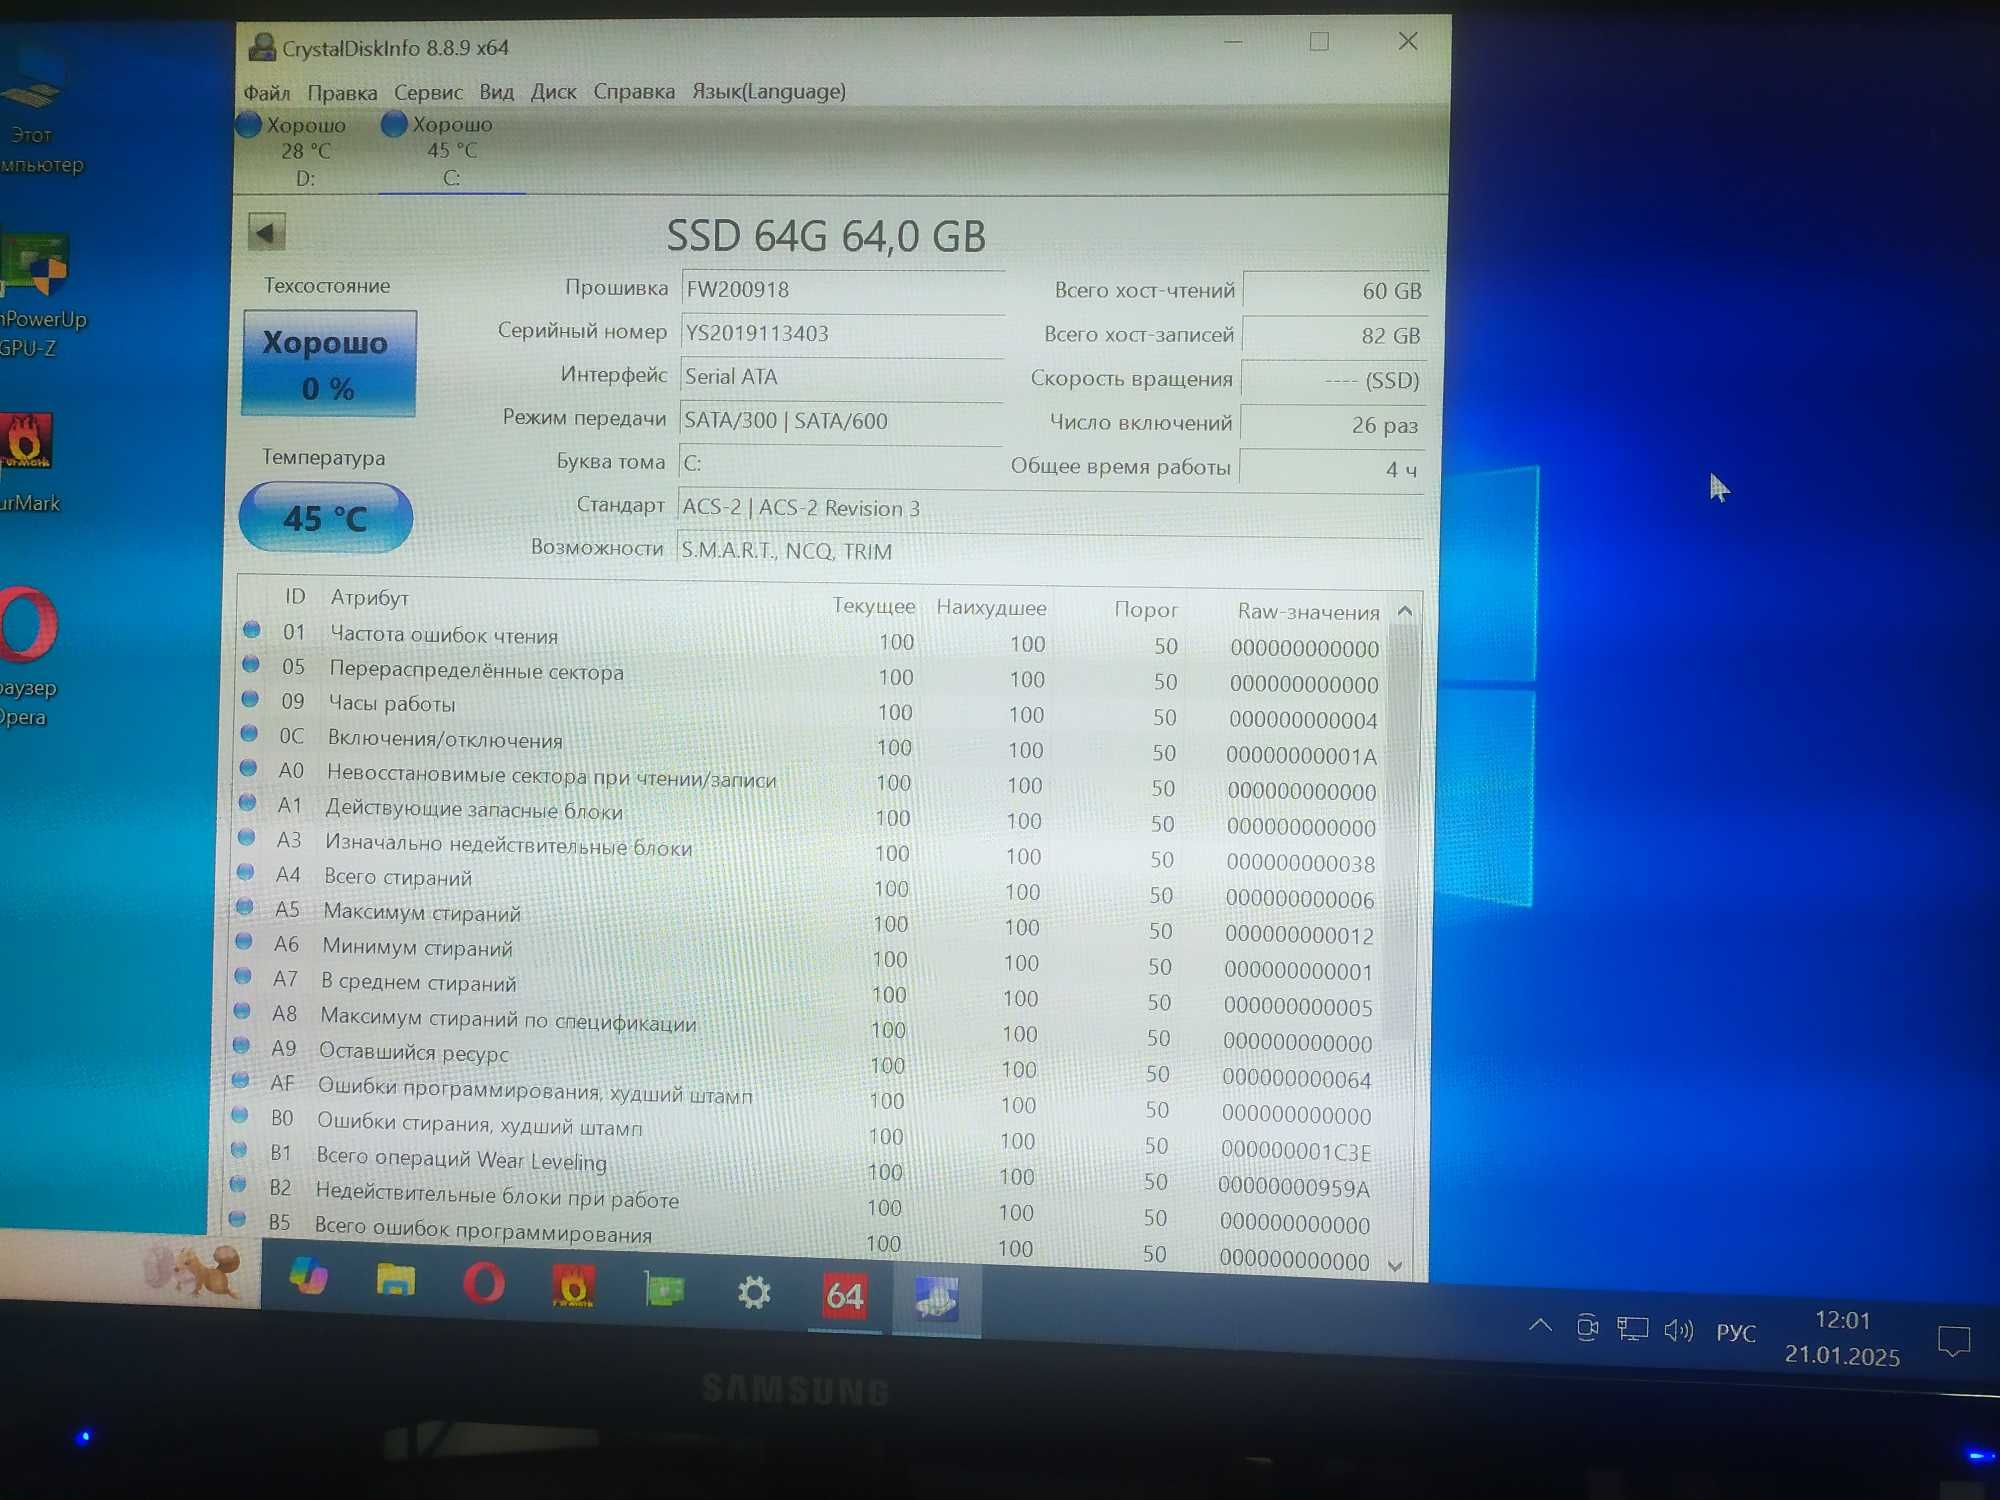Open the Диск menu
The height and width of the screenshot is (1500, 2000).
pos(553,92)
